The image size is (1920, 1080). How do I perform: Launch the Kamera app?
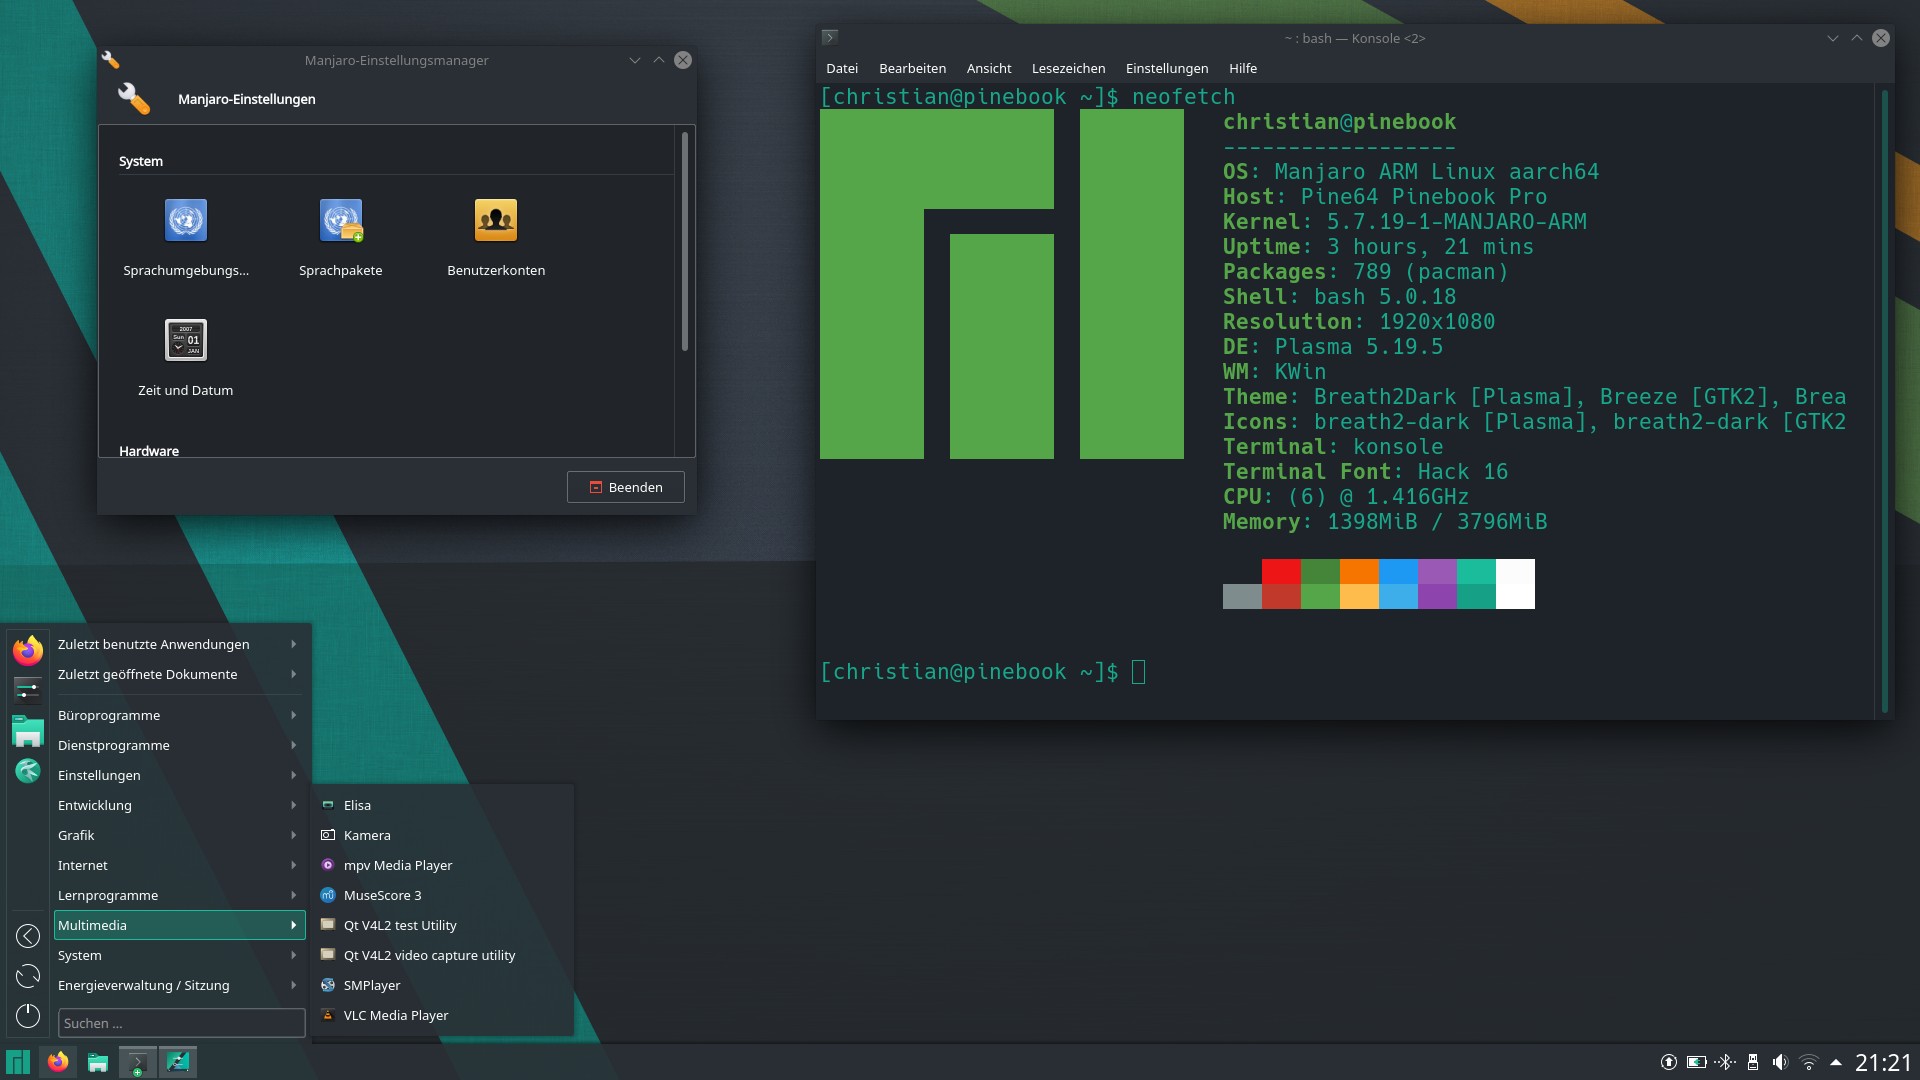point(443,836)
